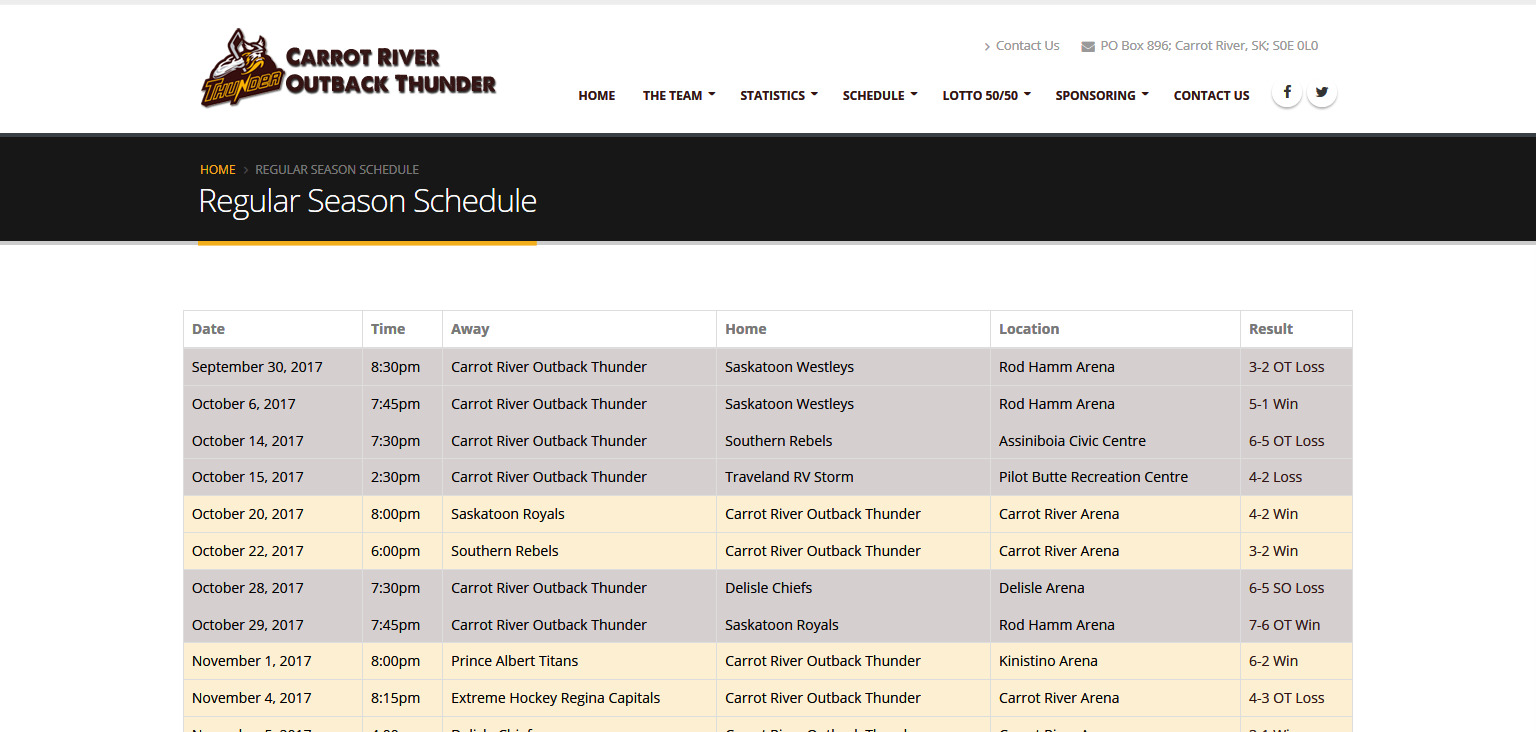Expand the Lotto 50/50 menu

click(x=985, y=96)
